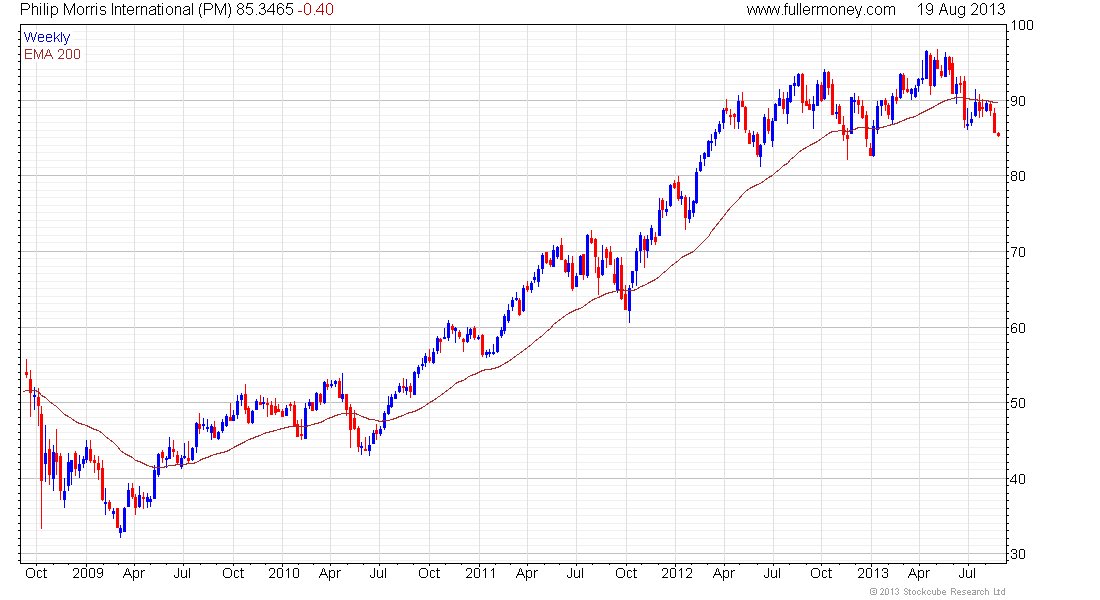
Task: Click the 60 price axis label
Action: point(1017,328)
